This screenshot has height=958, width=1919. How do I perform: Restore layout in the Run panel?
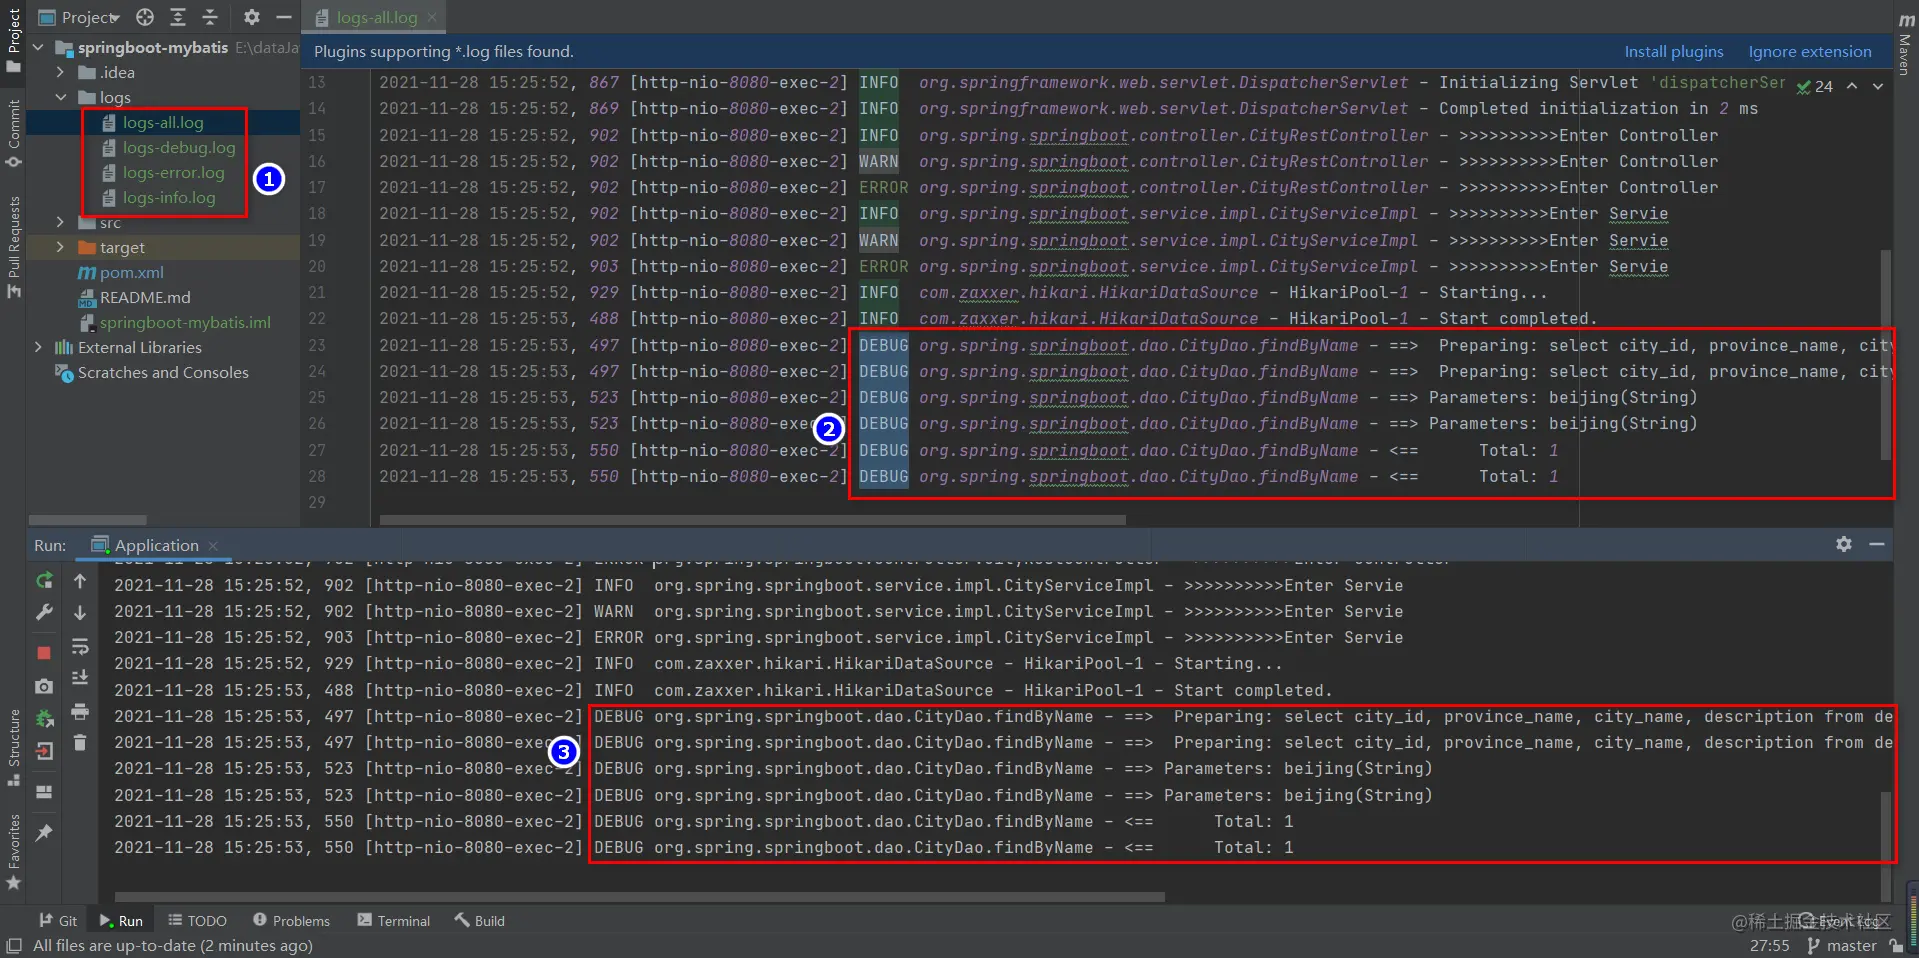point(44,792)
